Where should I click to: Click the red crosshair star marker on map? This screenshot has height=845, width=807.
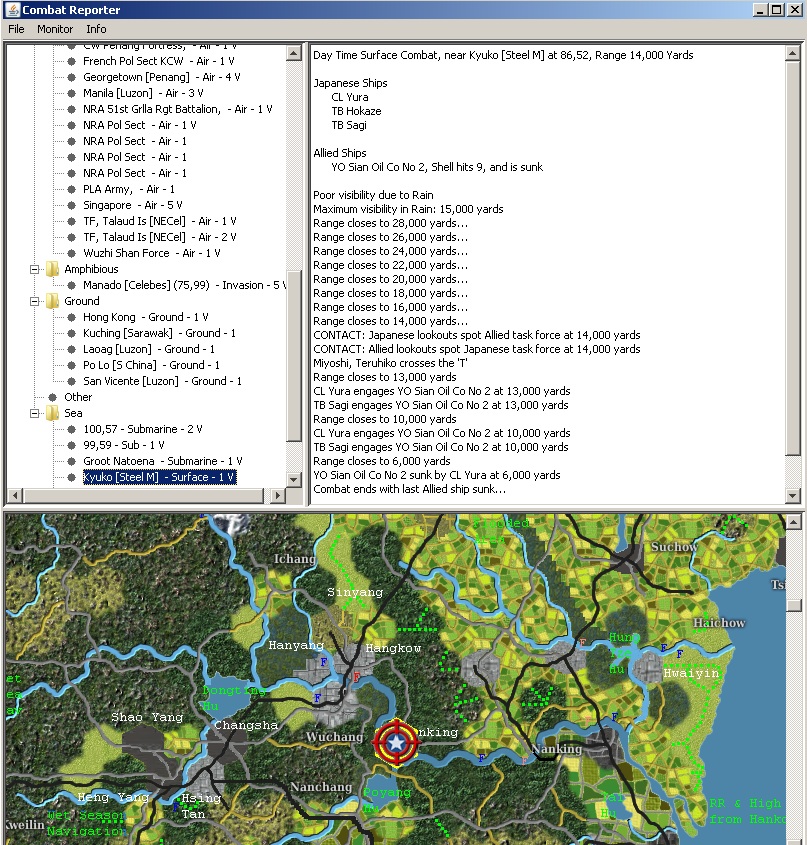click(x=397, y=743)
